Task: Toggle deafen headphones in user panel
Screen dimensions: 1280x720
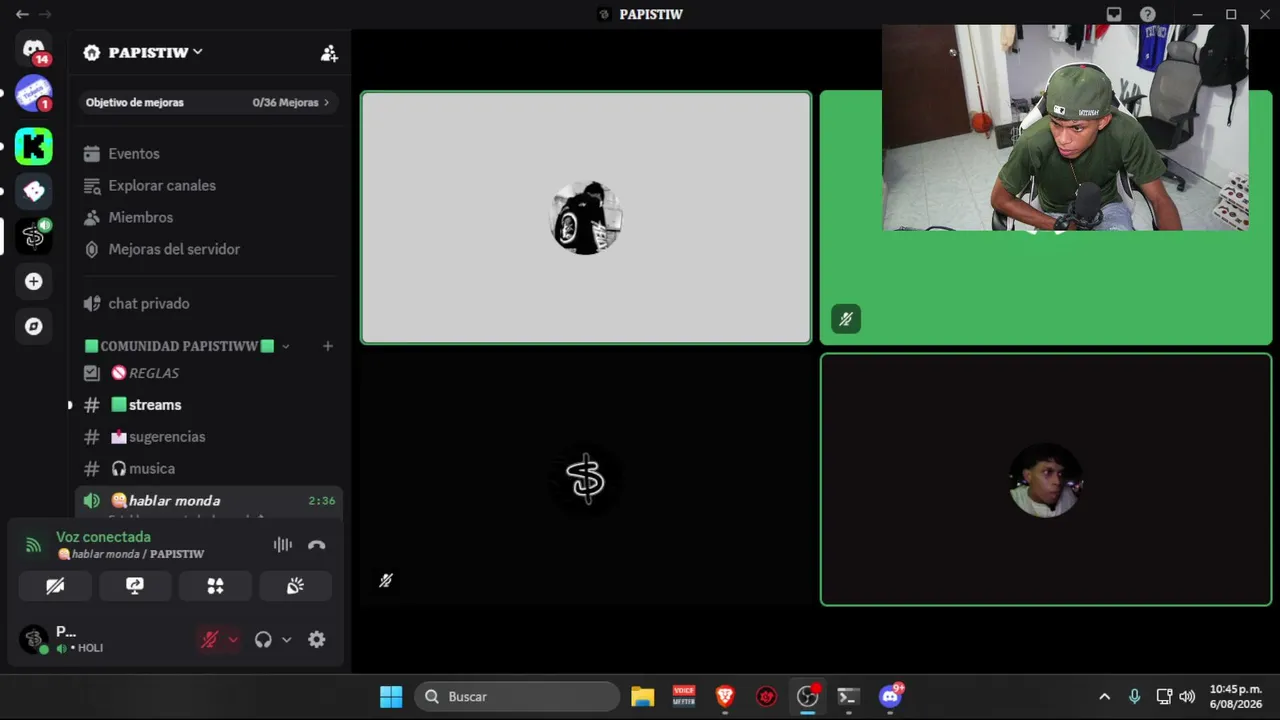Action: tap(263, 640)
